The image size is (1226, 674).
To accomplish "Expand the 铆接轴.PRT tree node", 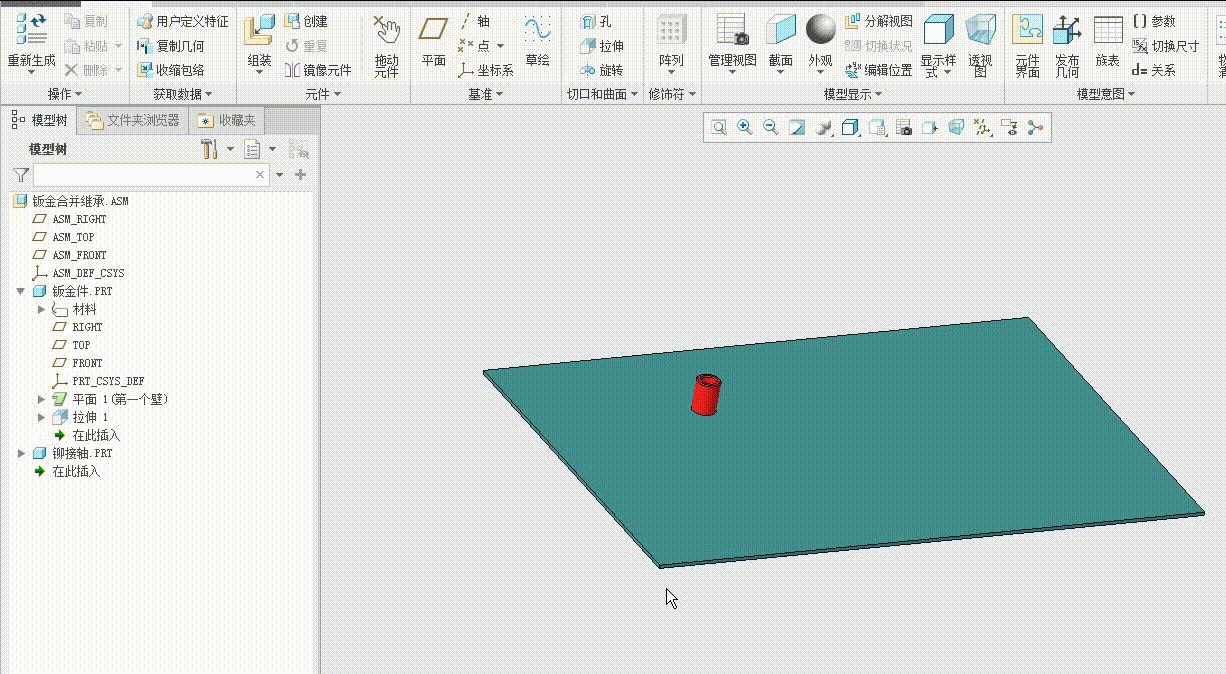I will coord(21,453).
